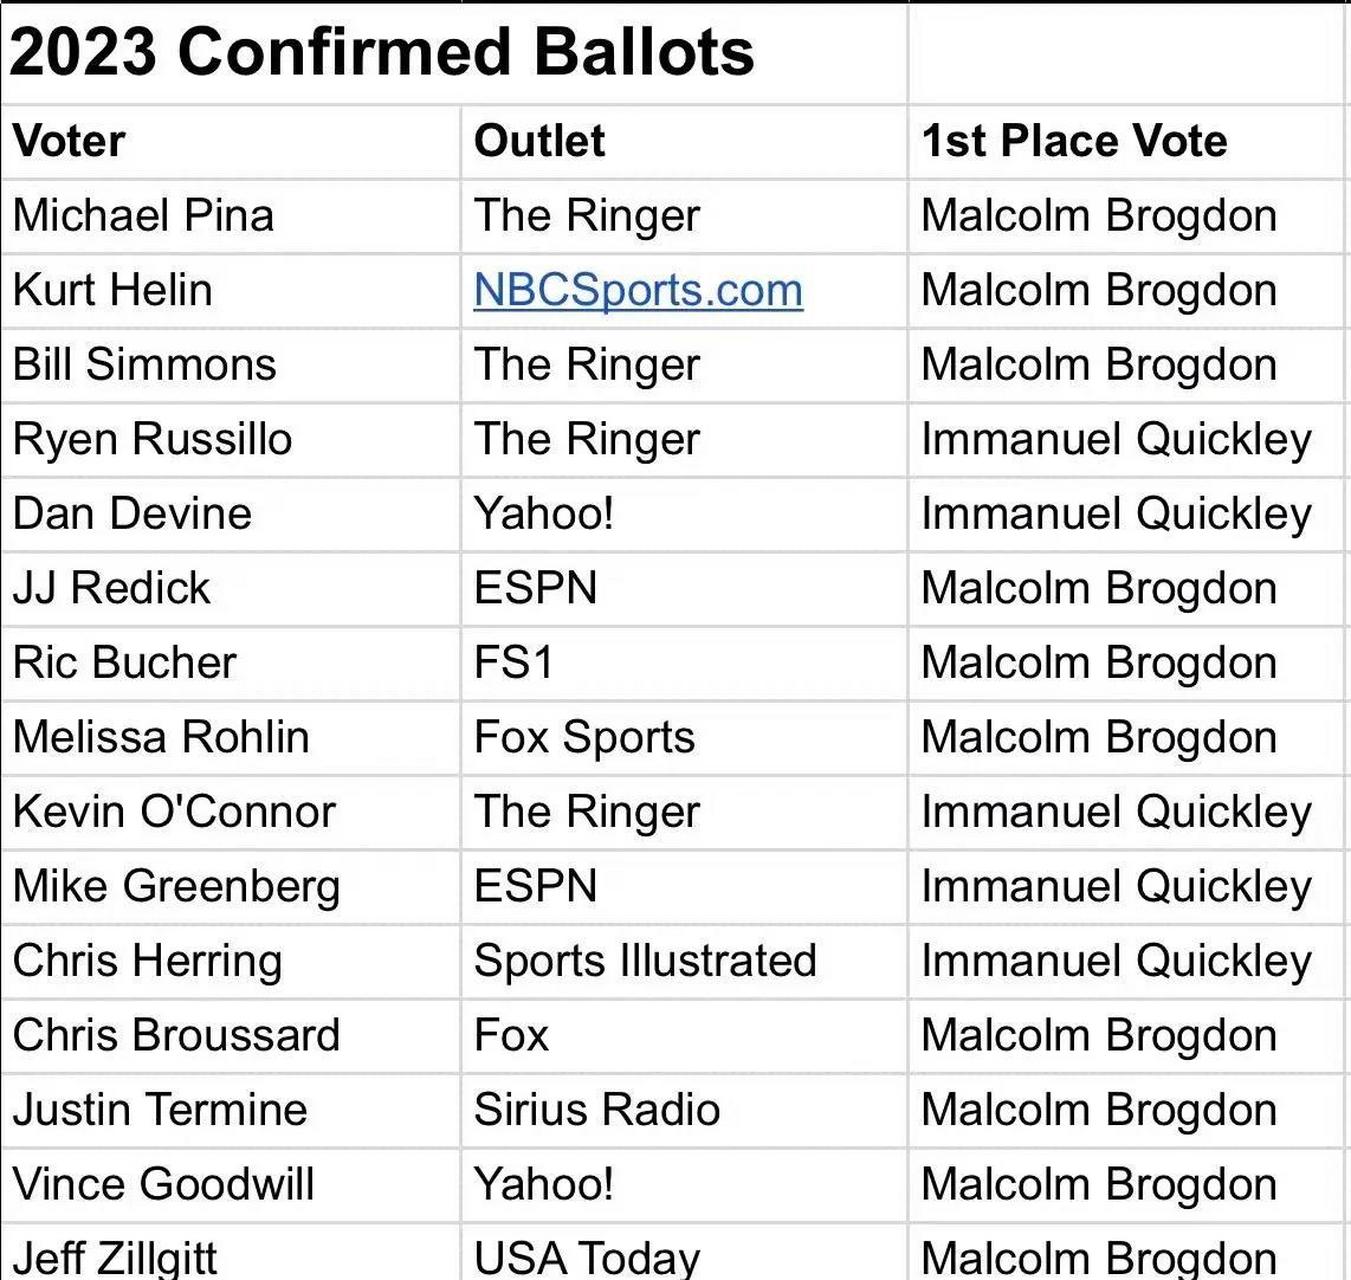Select the Michael Pina voter cell
The height and width of the screenshot is (1280, 1351).
pos(143,216)
